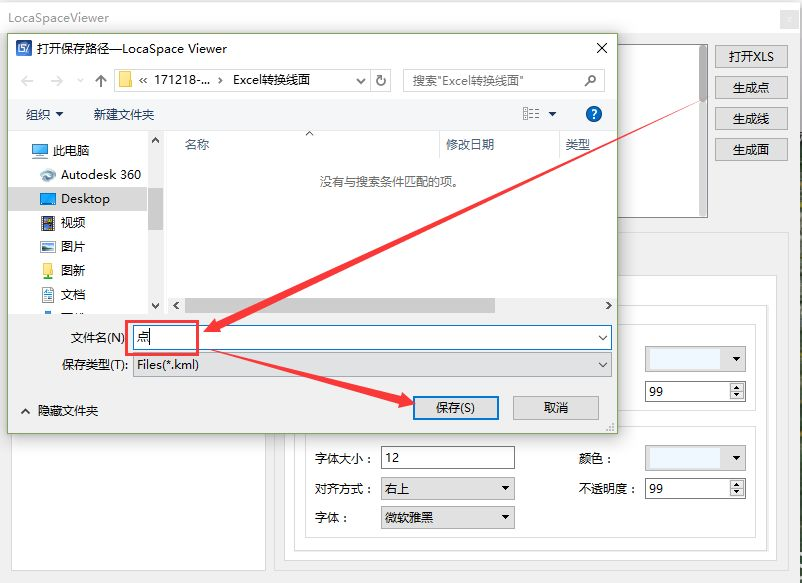Click the 字体大小 field showing 12
Screen dimensions: 802x583
point(448,458)
